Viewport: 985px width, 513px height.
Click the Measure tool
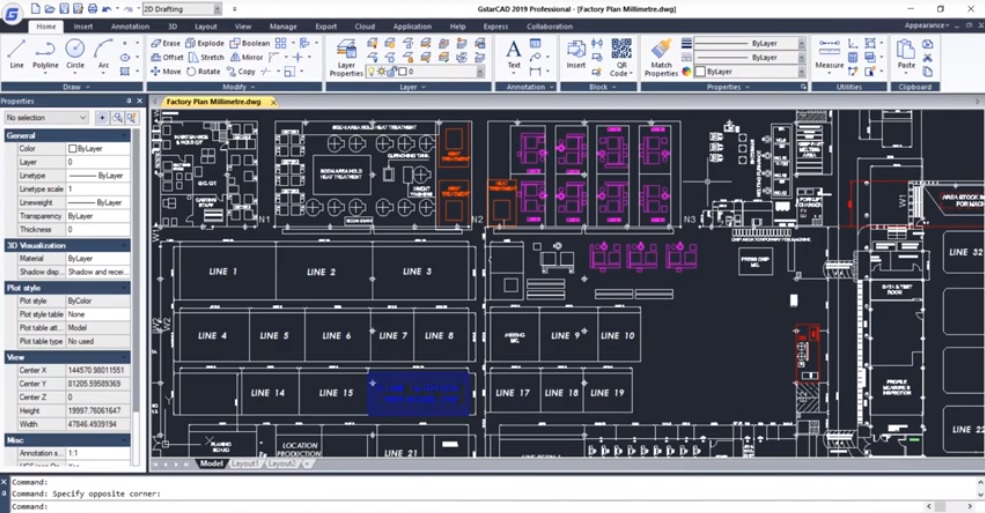coord(828,53)
